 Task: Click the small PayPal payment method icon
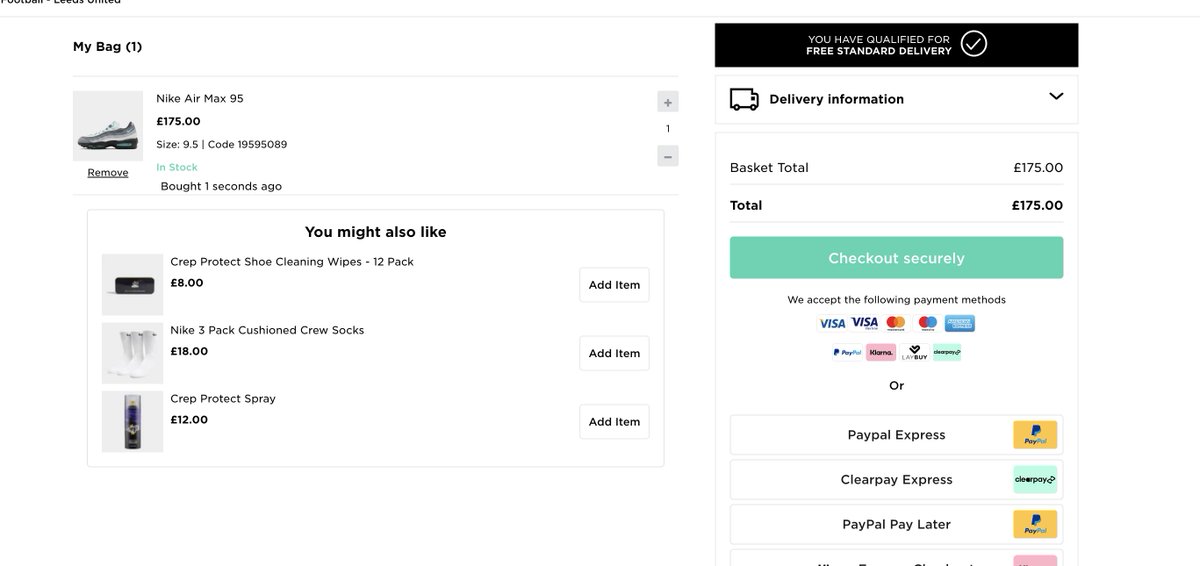[x=848, y=352]
